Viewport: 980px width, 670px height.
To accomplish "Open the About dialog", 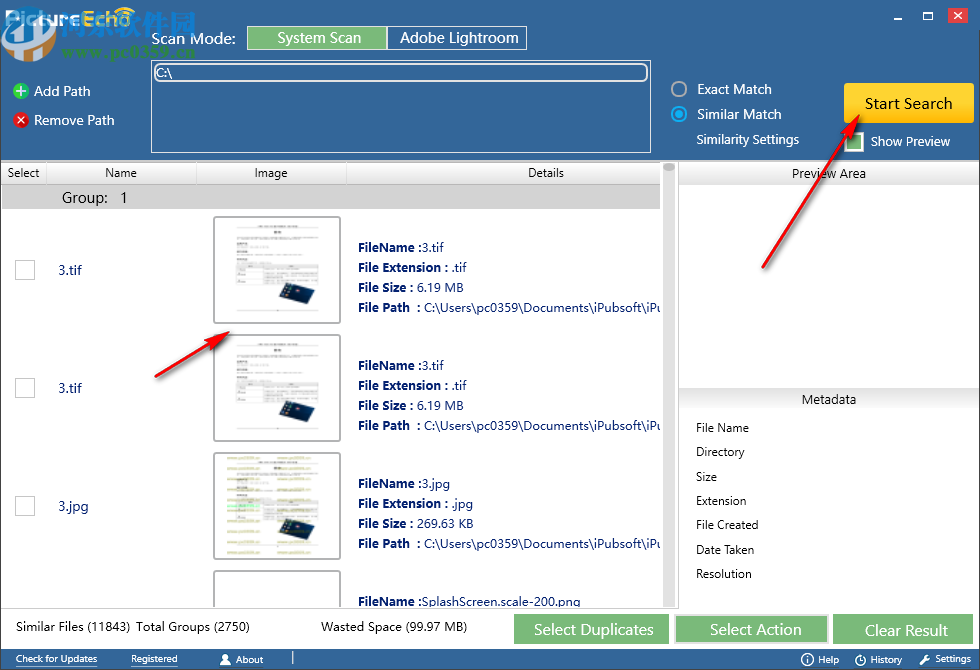I will pyautogui.click(x=242, y=659).
